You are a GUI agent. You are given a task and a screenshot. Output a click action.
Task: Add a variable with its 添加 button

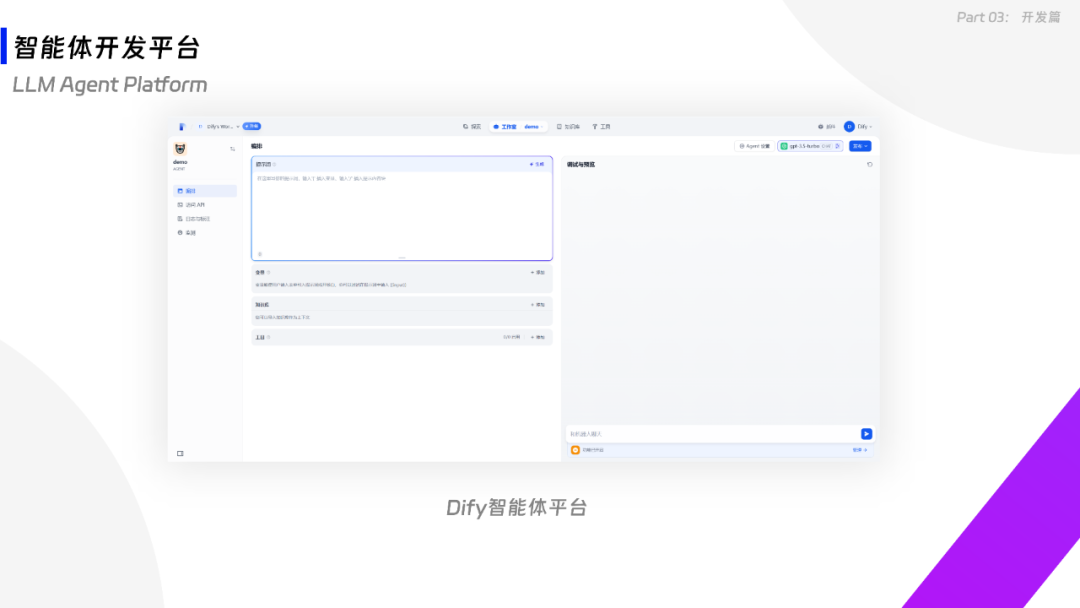point(538,273)
